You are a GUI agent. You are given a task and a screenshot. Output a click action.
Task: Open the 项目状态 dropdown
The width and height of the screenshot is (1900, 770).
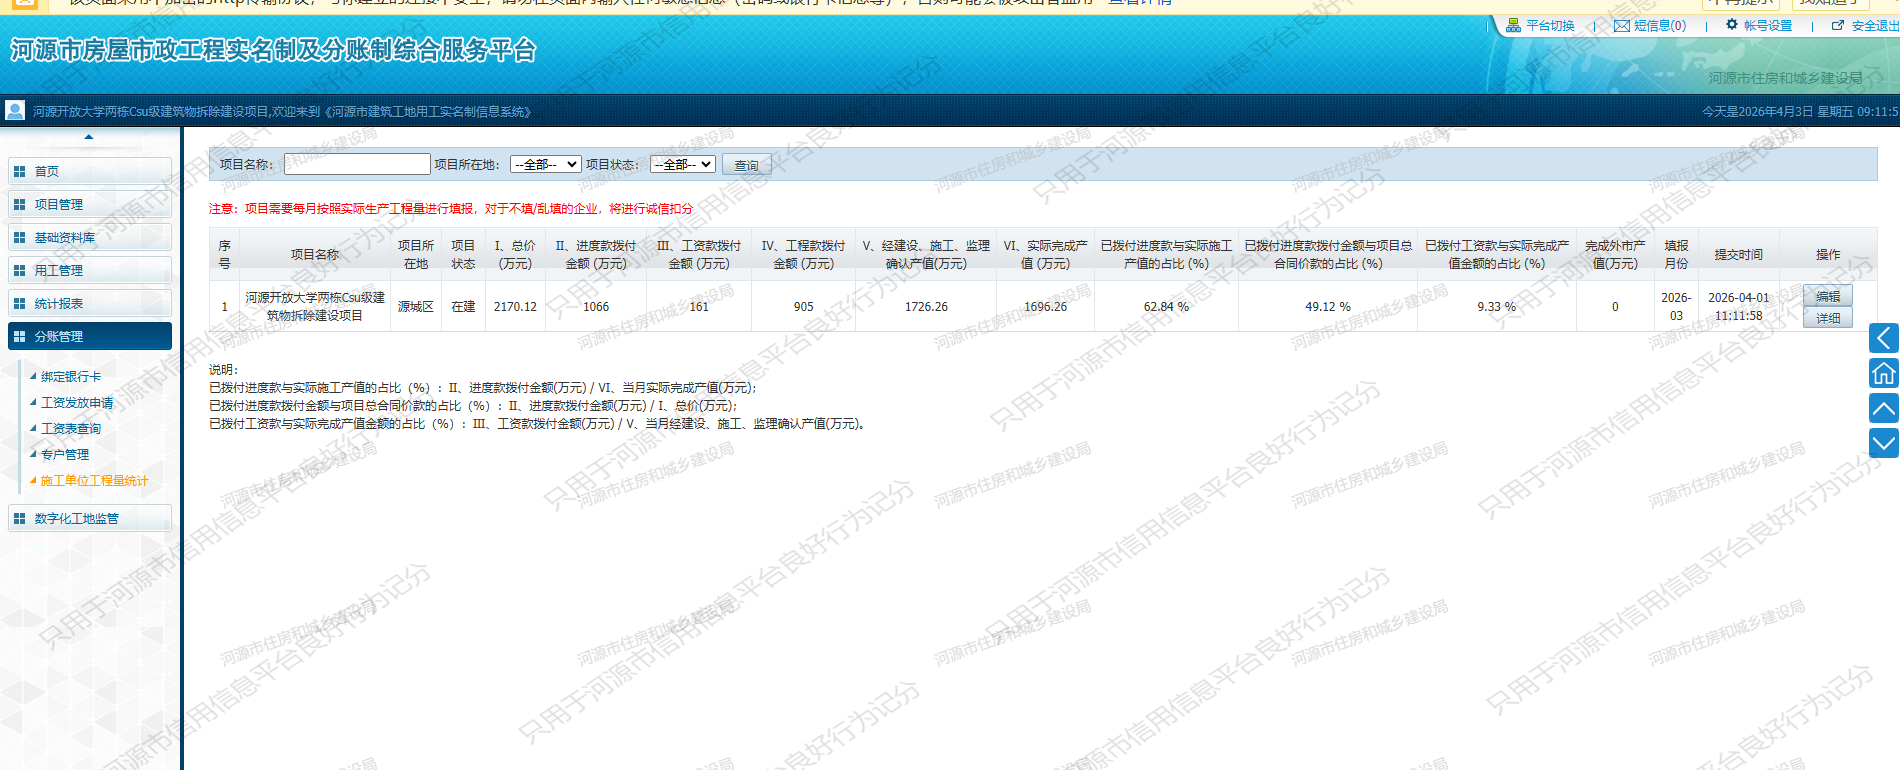[x=682, y=164]
